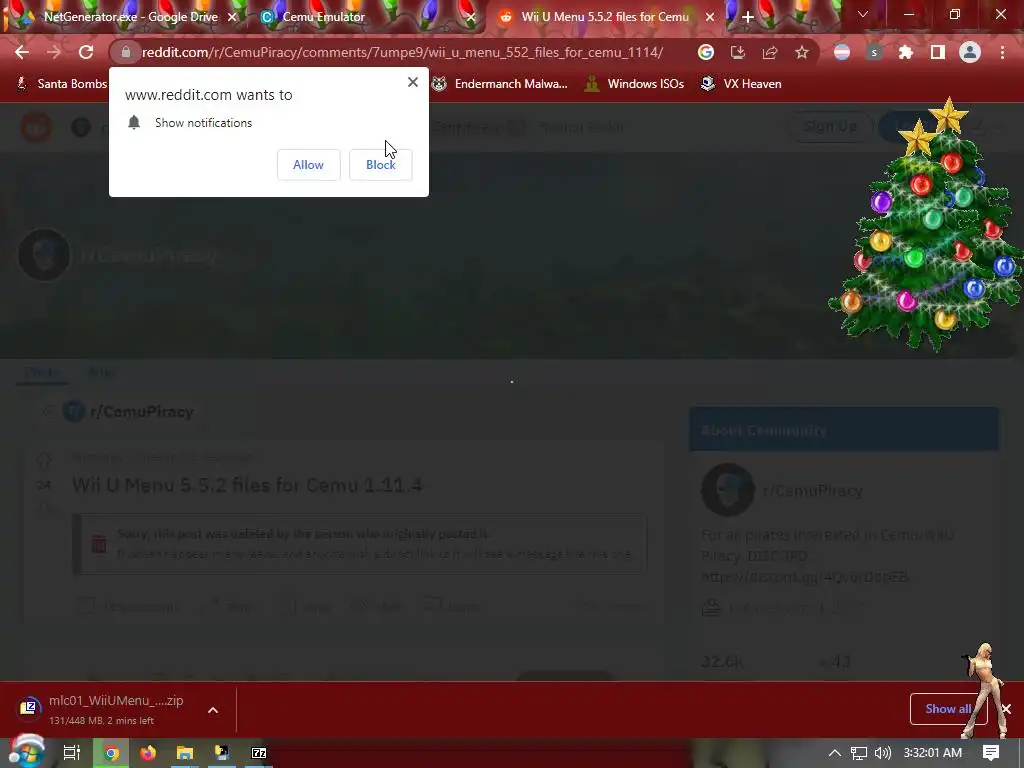Expand download options for mlc01_WiiUMenu zip
Image resolution: width=1024 pixels, height=768 pixels.
tap(213, 710)
